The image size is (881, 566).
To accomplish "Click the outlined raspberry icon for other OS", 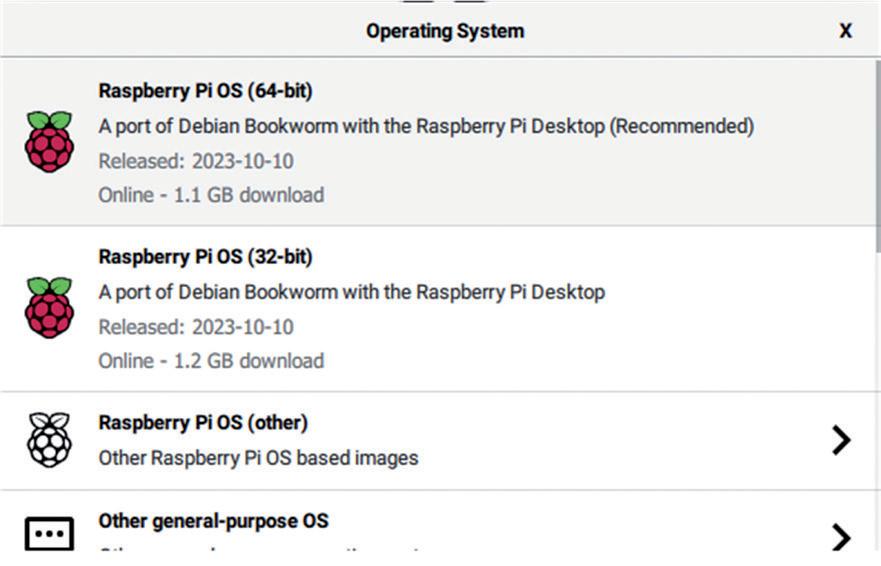I will point(49,440).
